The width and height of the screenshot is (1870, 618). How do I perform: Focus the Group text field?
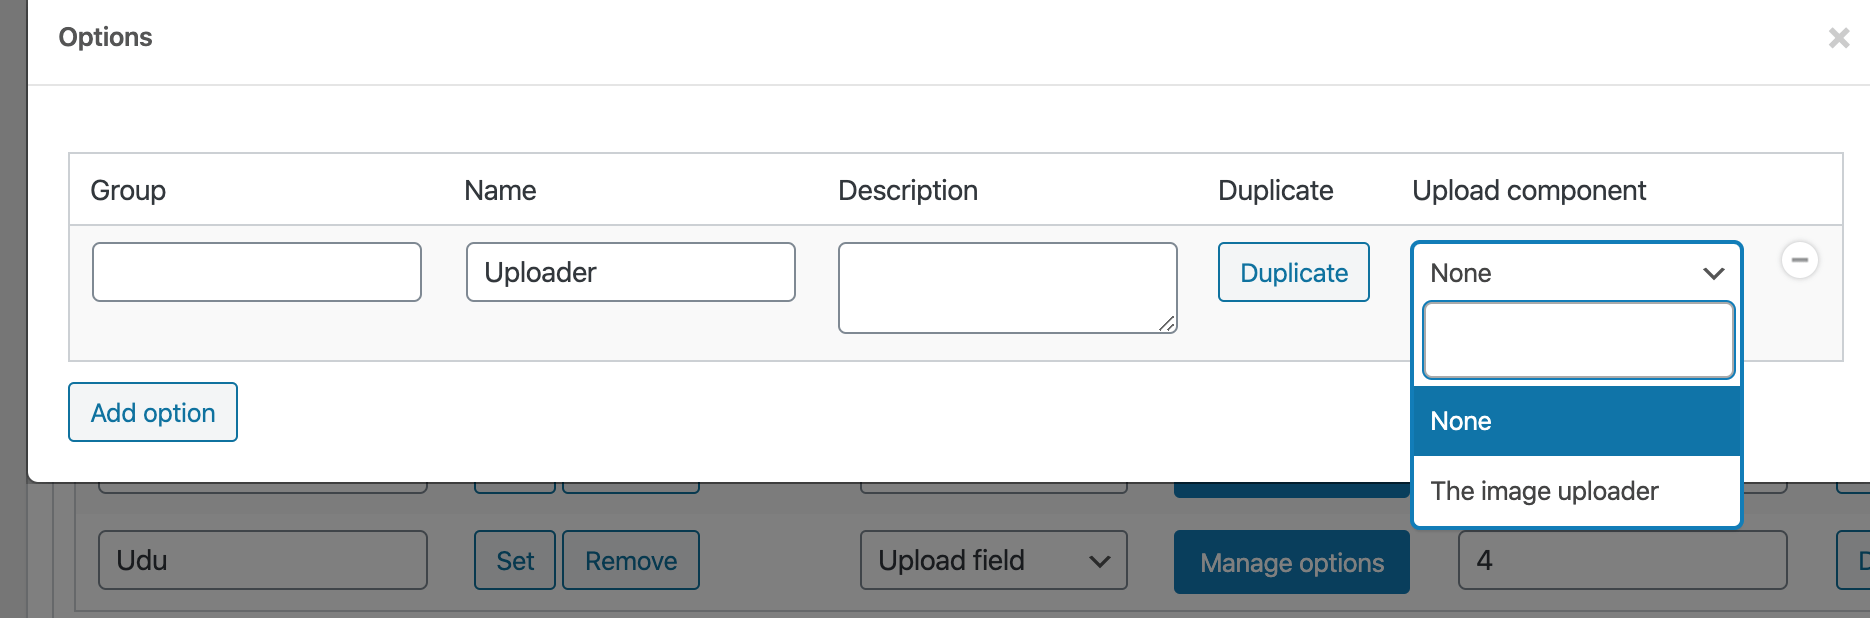pos(257,272)
